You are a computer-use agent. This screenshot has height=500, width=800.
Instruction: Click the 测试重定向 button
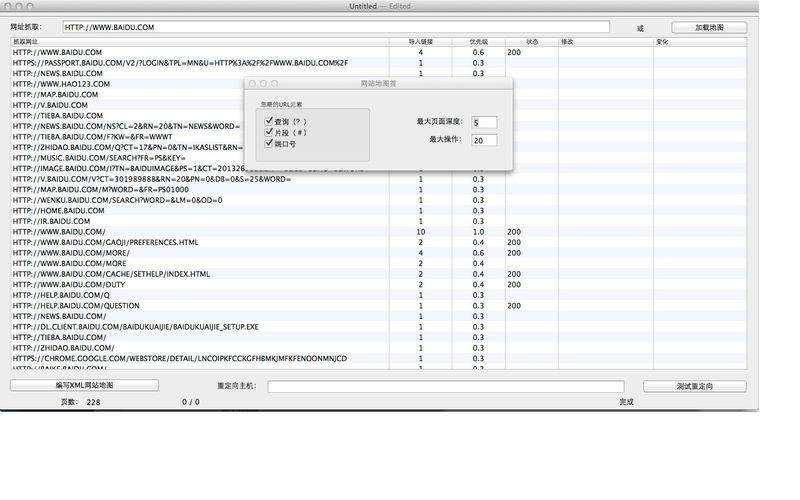coord(694,386)
